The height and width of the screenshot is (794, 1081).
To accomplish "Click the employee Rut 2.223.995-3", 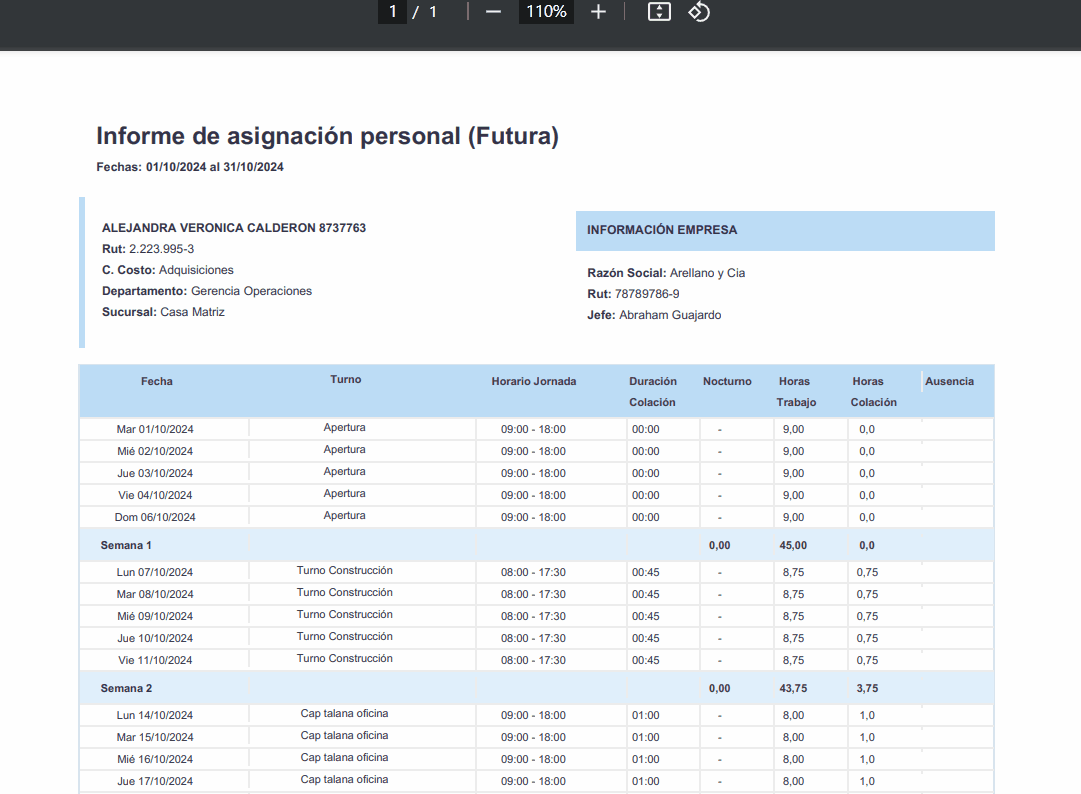I will click(148, 249).
